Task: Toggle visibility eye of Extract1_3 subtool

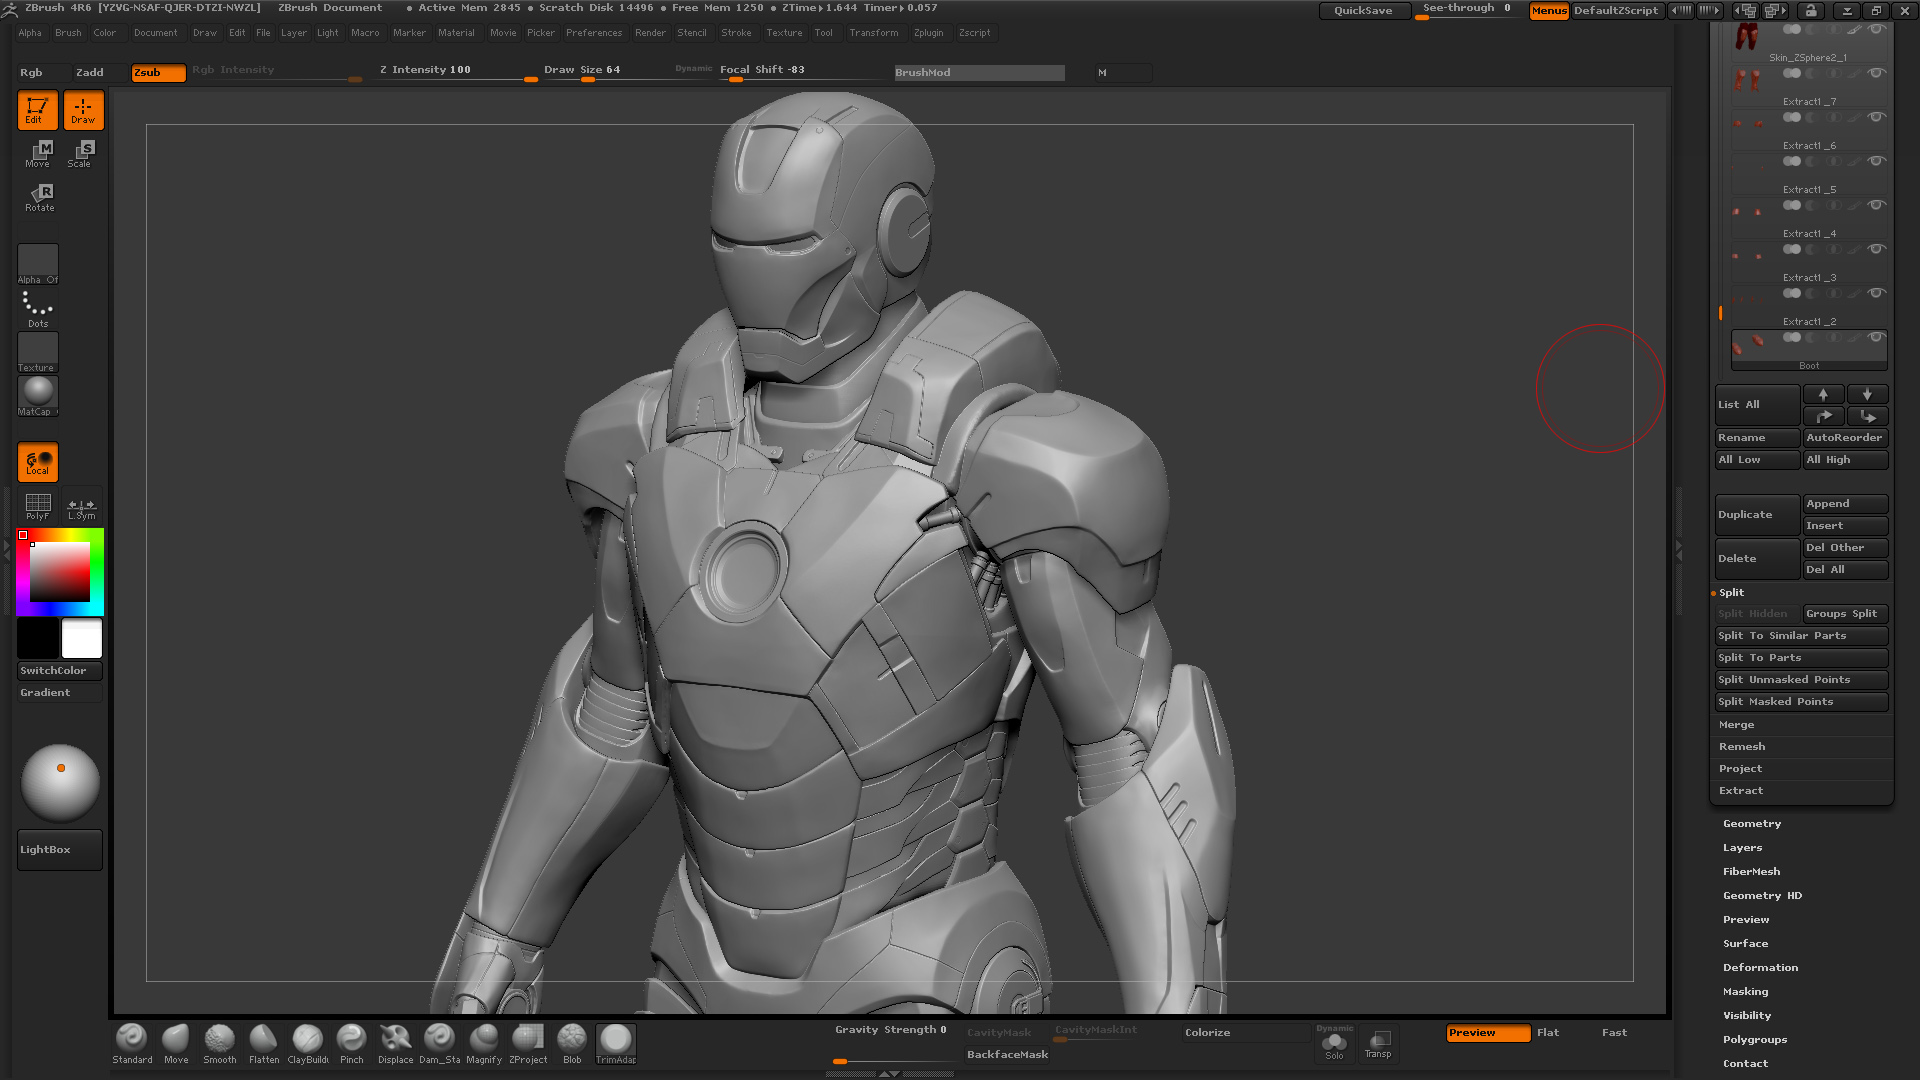Action: [x=1877, y=249]
